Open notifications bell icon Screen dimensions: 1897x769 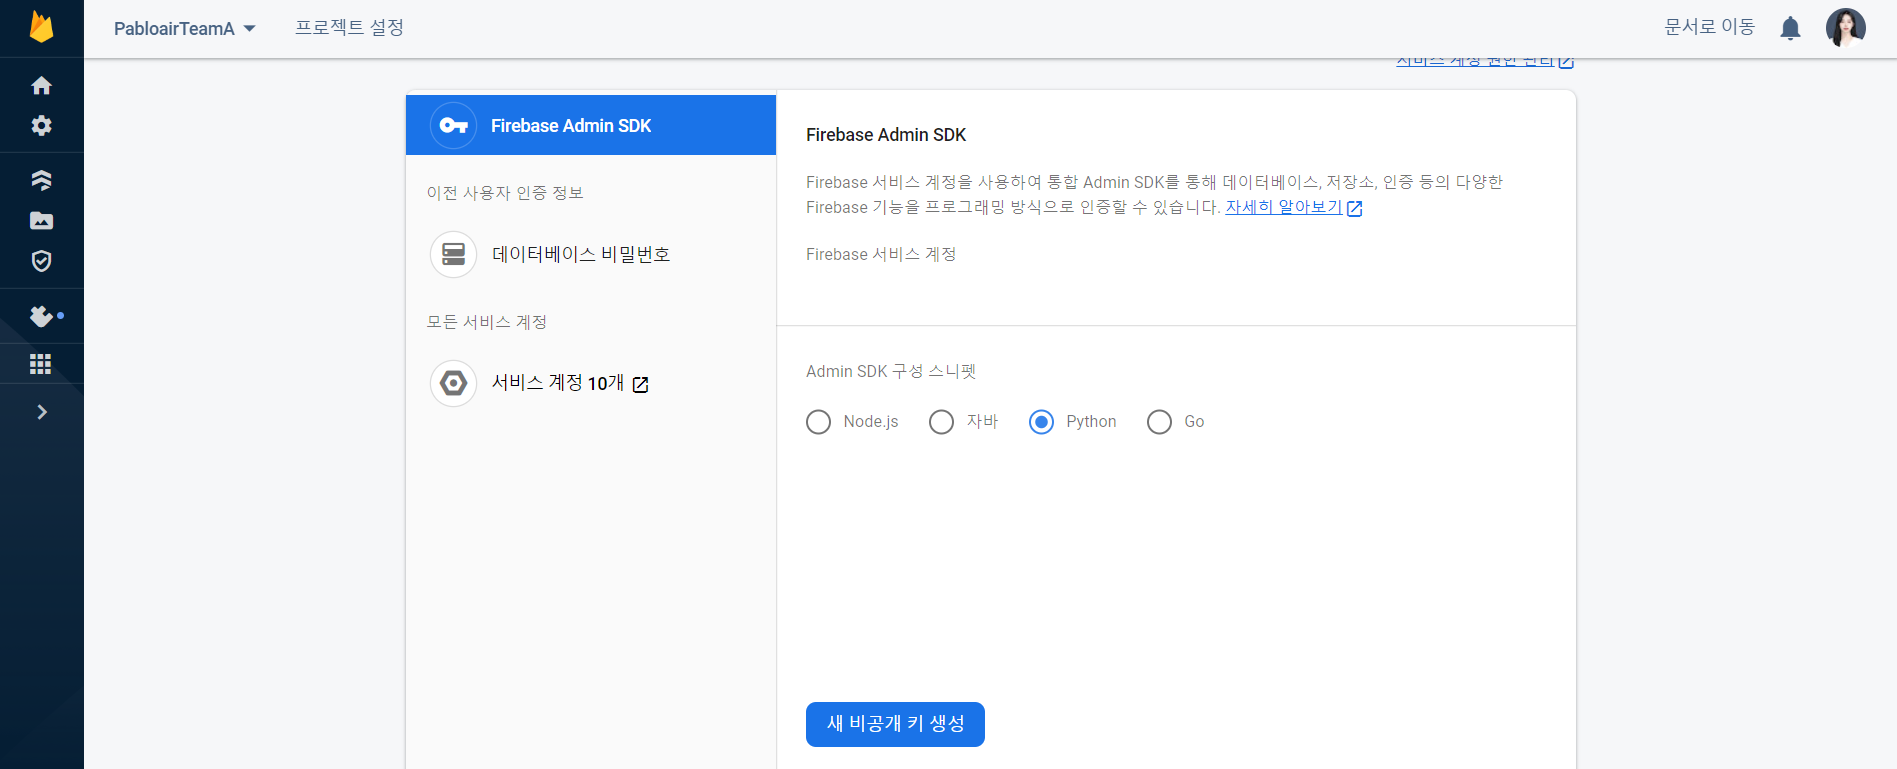1790,28
